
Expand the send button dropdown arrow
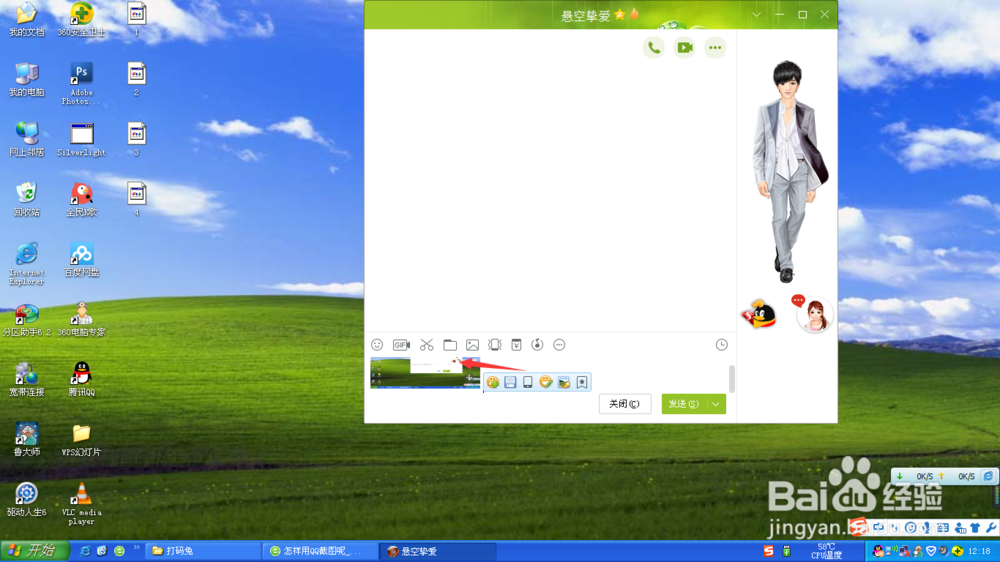point(716,404)
